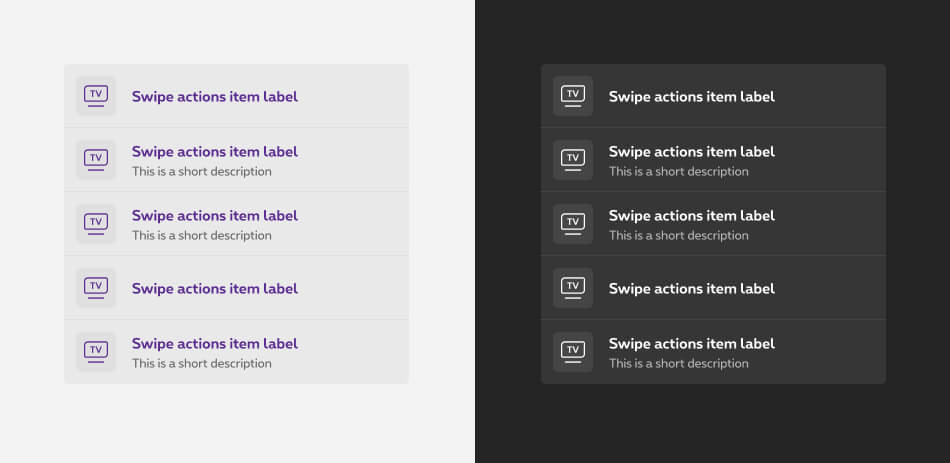This screenshot has width=950, height=463.
Task: Click the TV icon in the first dark-theme row
Action: [573, 96]
